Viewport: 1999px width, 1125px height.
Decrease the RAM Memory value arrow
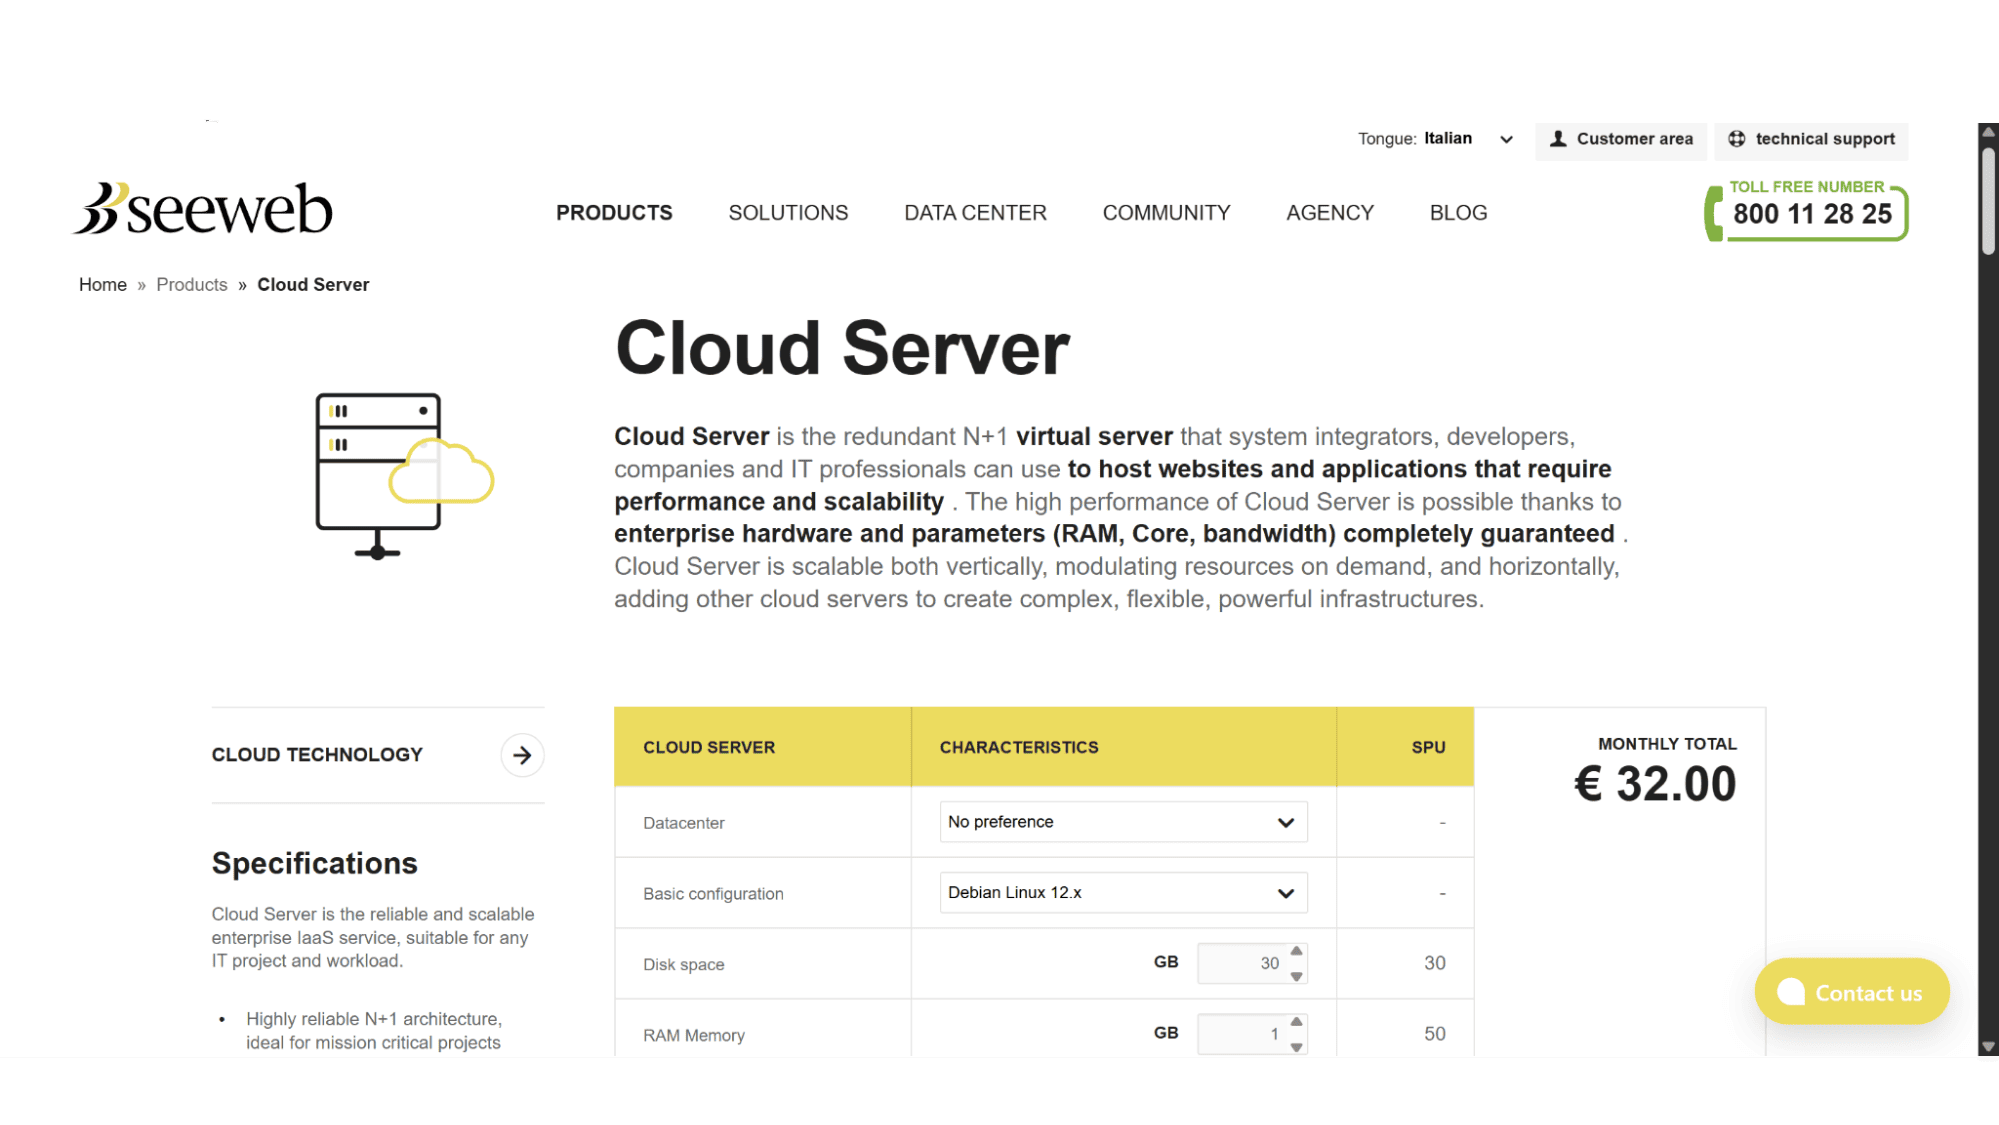[1296, 1047]
